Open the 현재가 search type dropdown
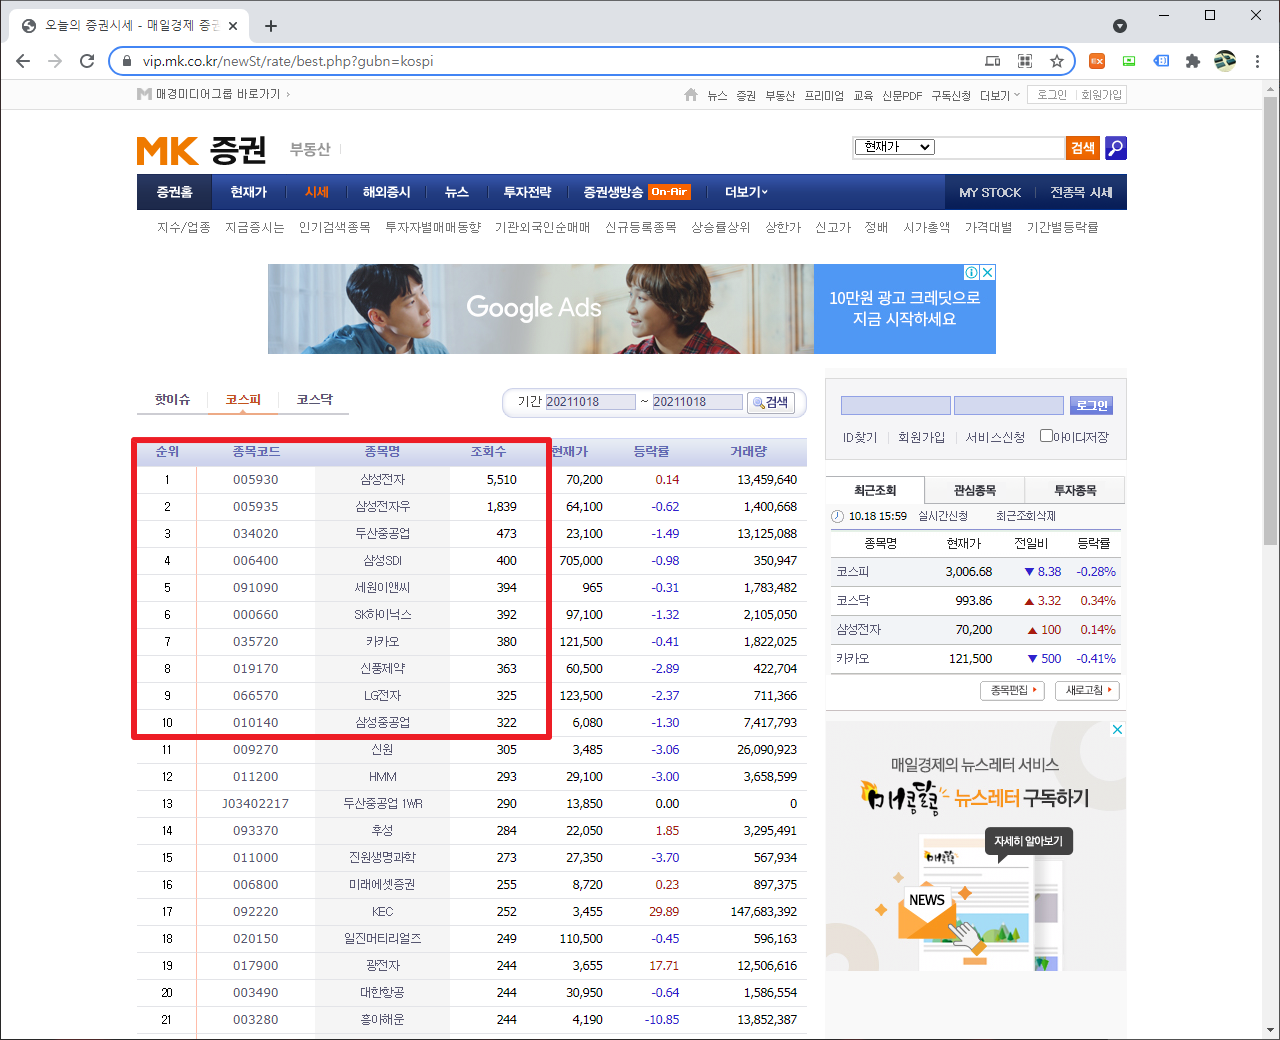1280x1040 pixels. click(895, 147)
